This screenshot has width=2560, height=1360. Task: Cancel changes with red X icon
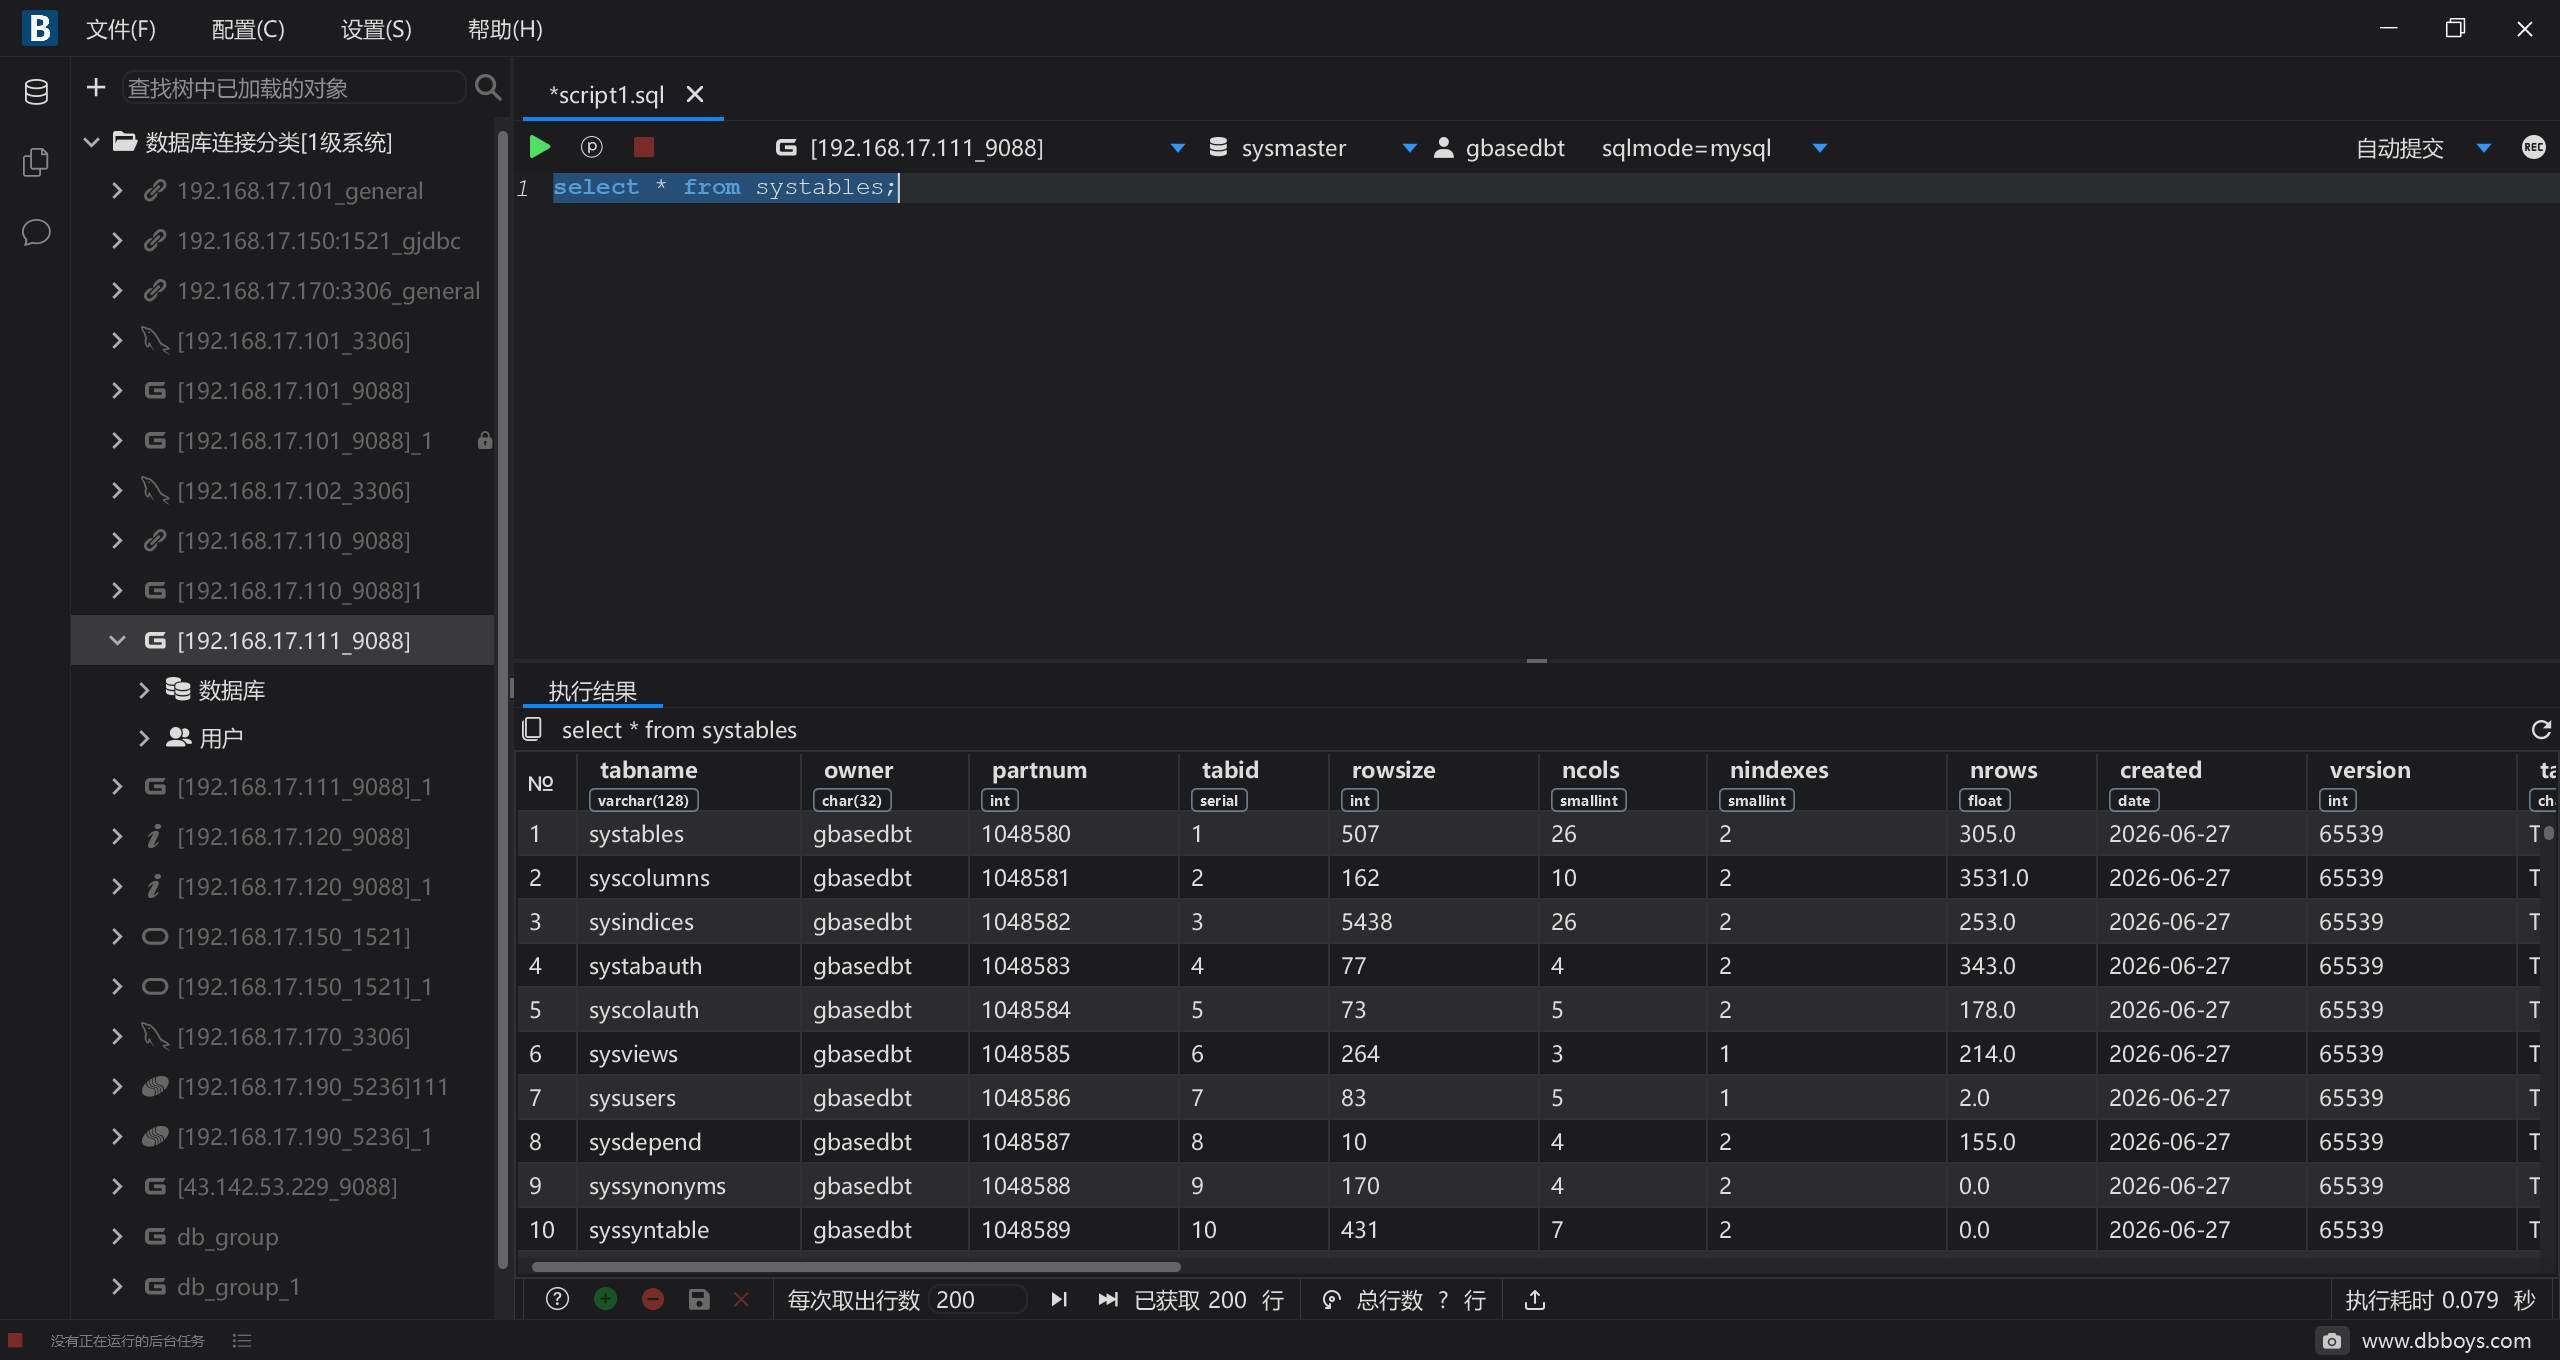pyautogui.click(x=741, y=1299)
